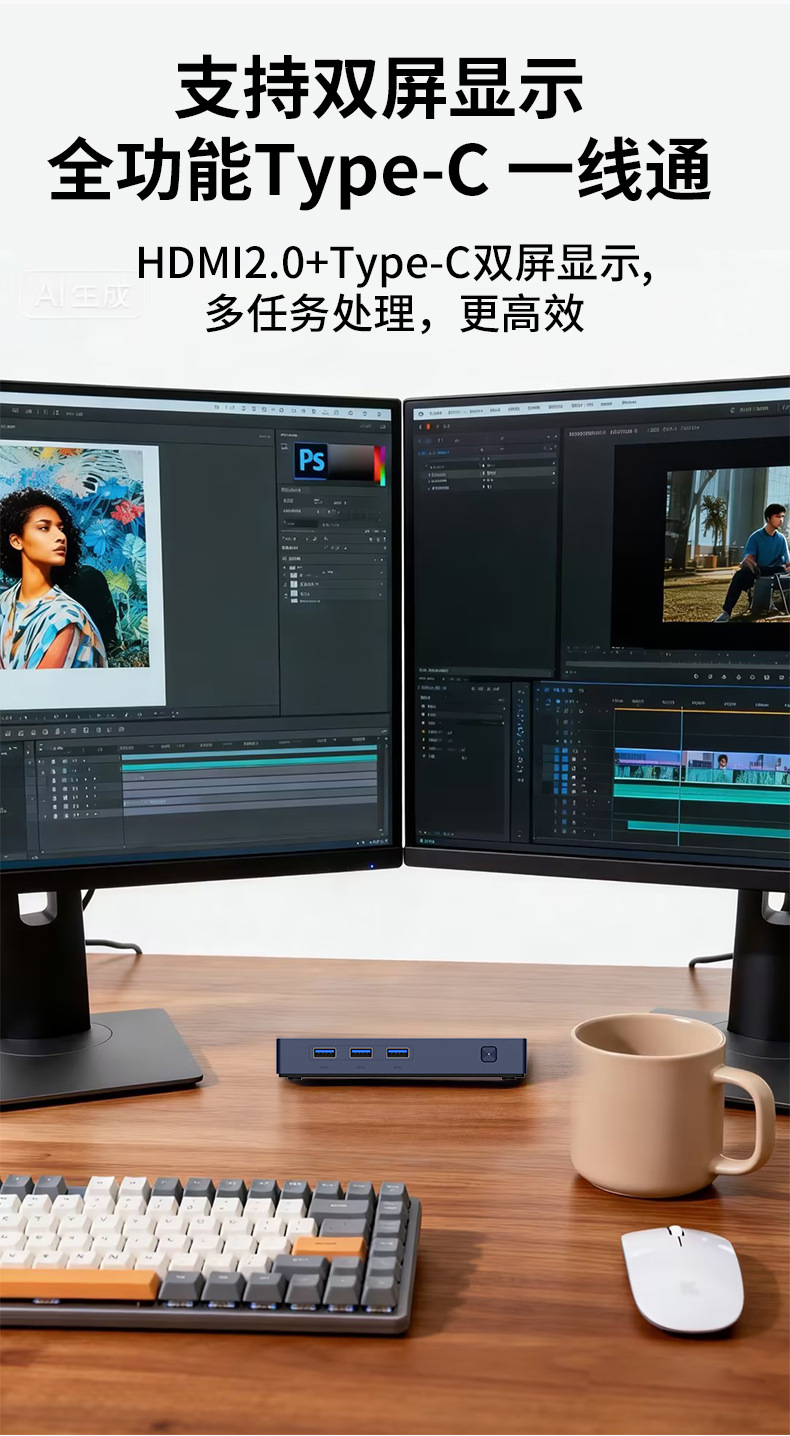This screenshot has width=790, height=1436.
Task: Pick from the rainbow spectrum strip beside Ps logo
Action: pyautogui.click(x=379, y=464)
